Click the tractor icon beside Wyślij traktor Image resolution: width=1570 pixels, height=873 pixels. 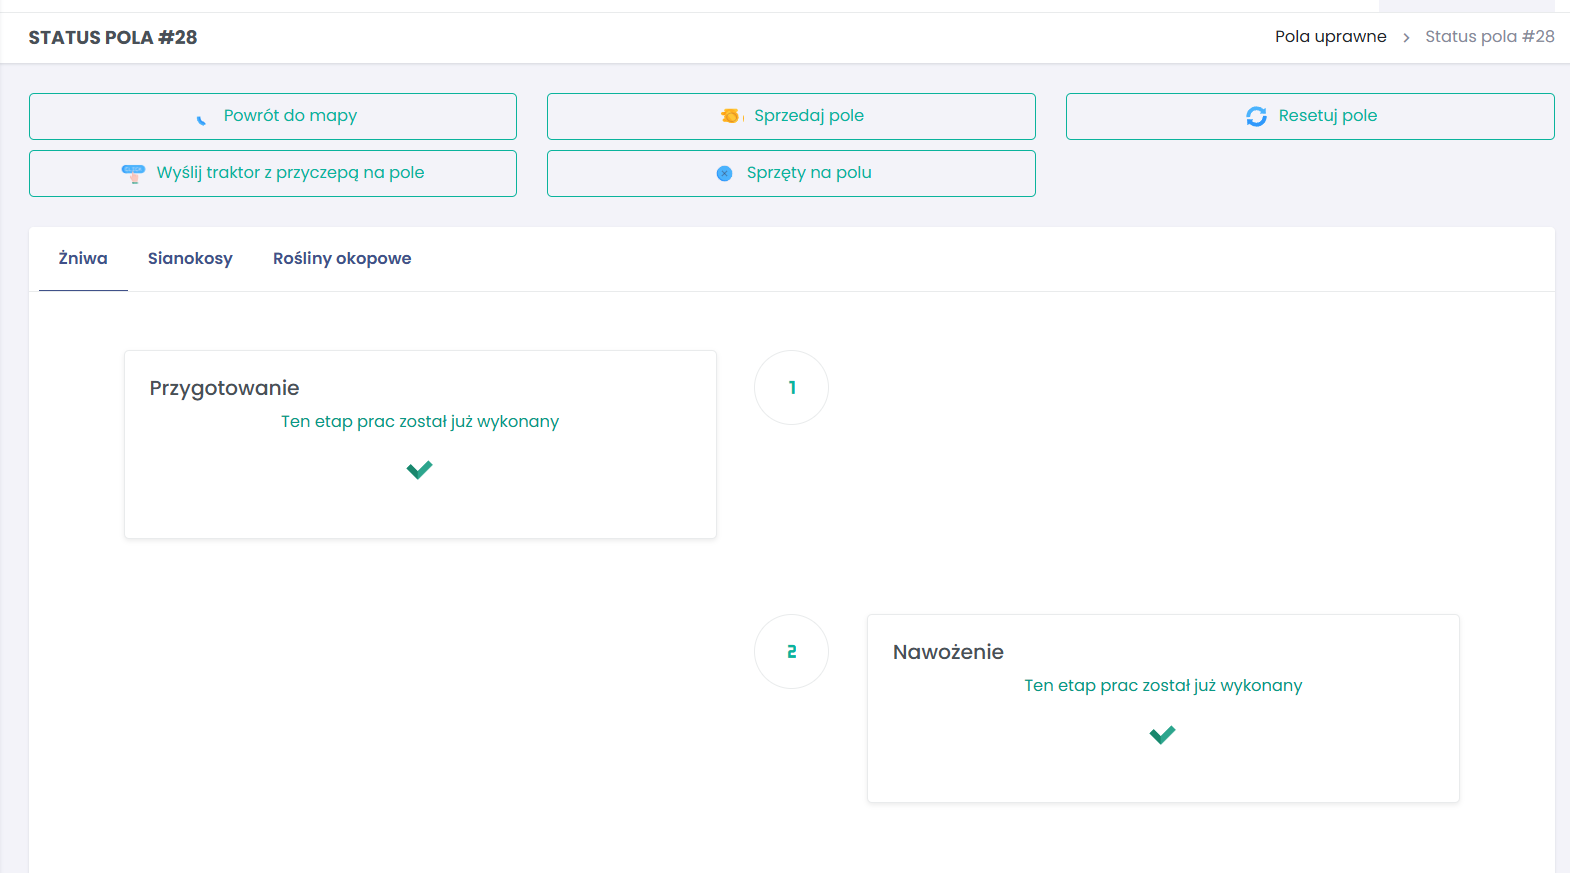click(133, 173)
